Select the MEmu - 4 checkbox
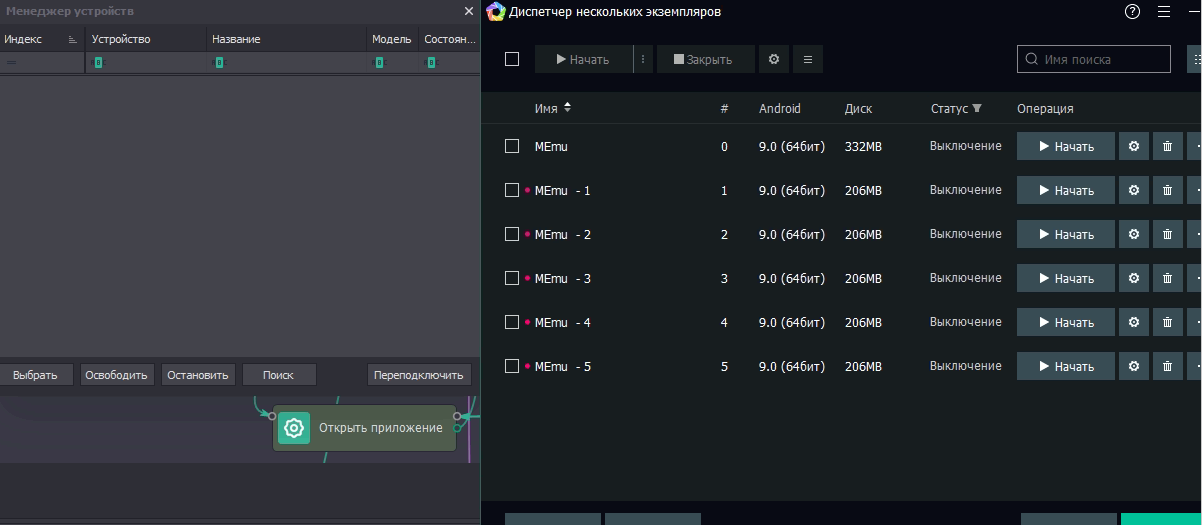 (x=512, y=322)
